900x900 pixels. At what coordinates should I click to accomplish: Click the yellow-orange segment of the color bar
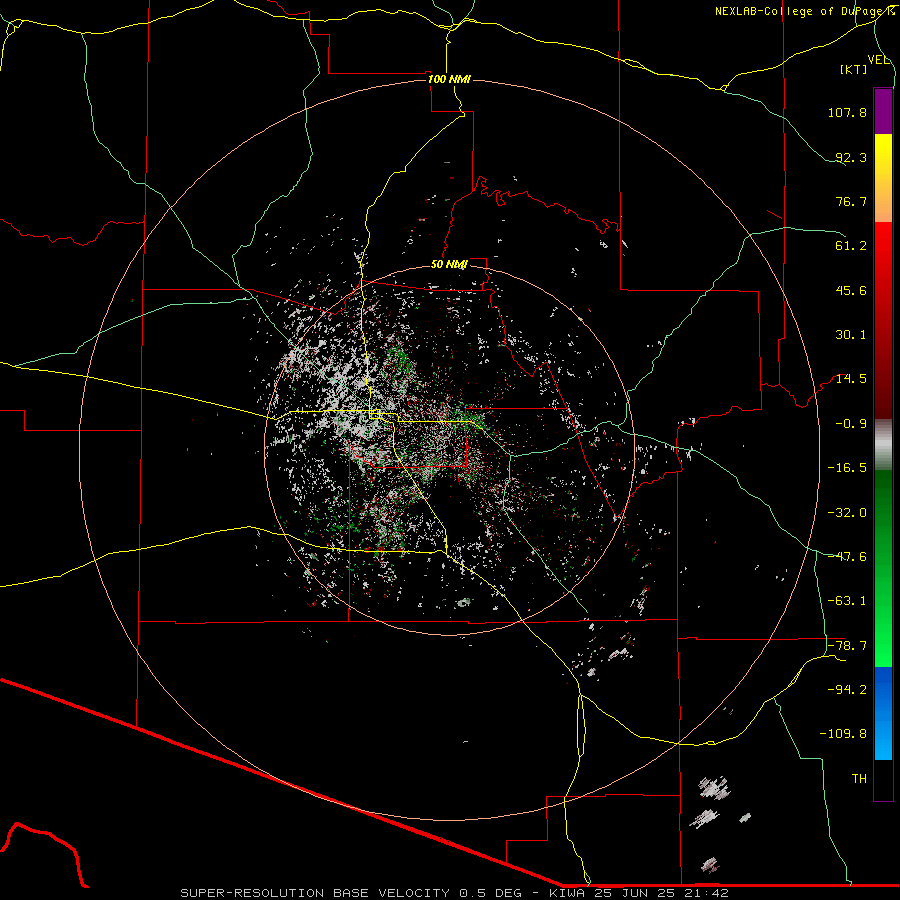coord(883,178)
